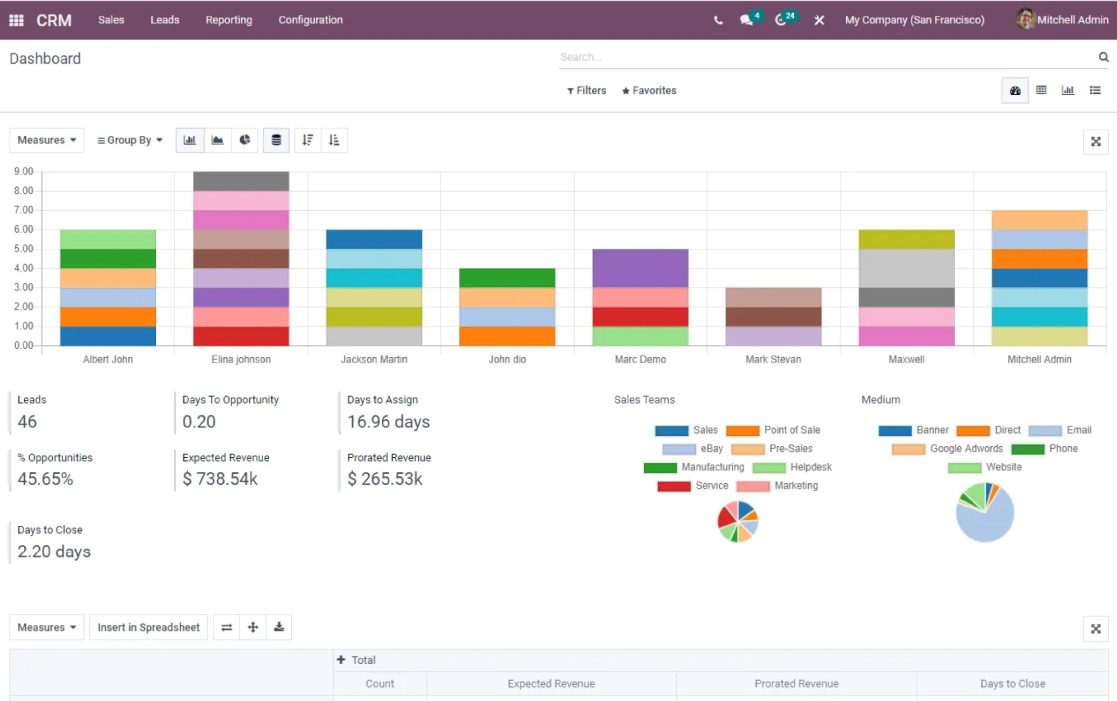Viewport: 1117px width, 701px height.
Task: Open the Filters options
Action: coord(586,90)
